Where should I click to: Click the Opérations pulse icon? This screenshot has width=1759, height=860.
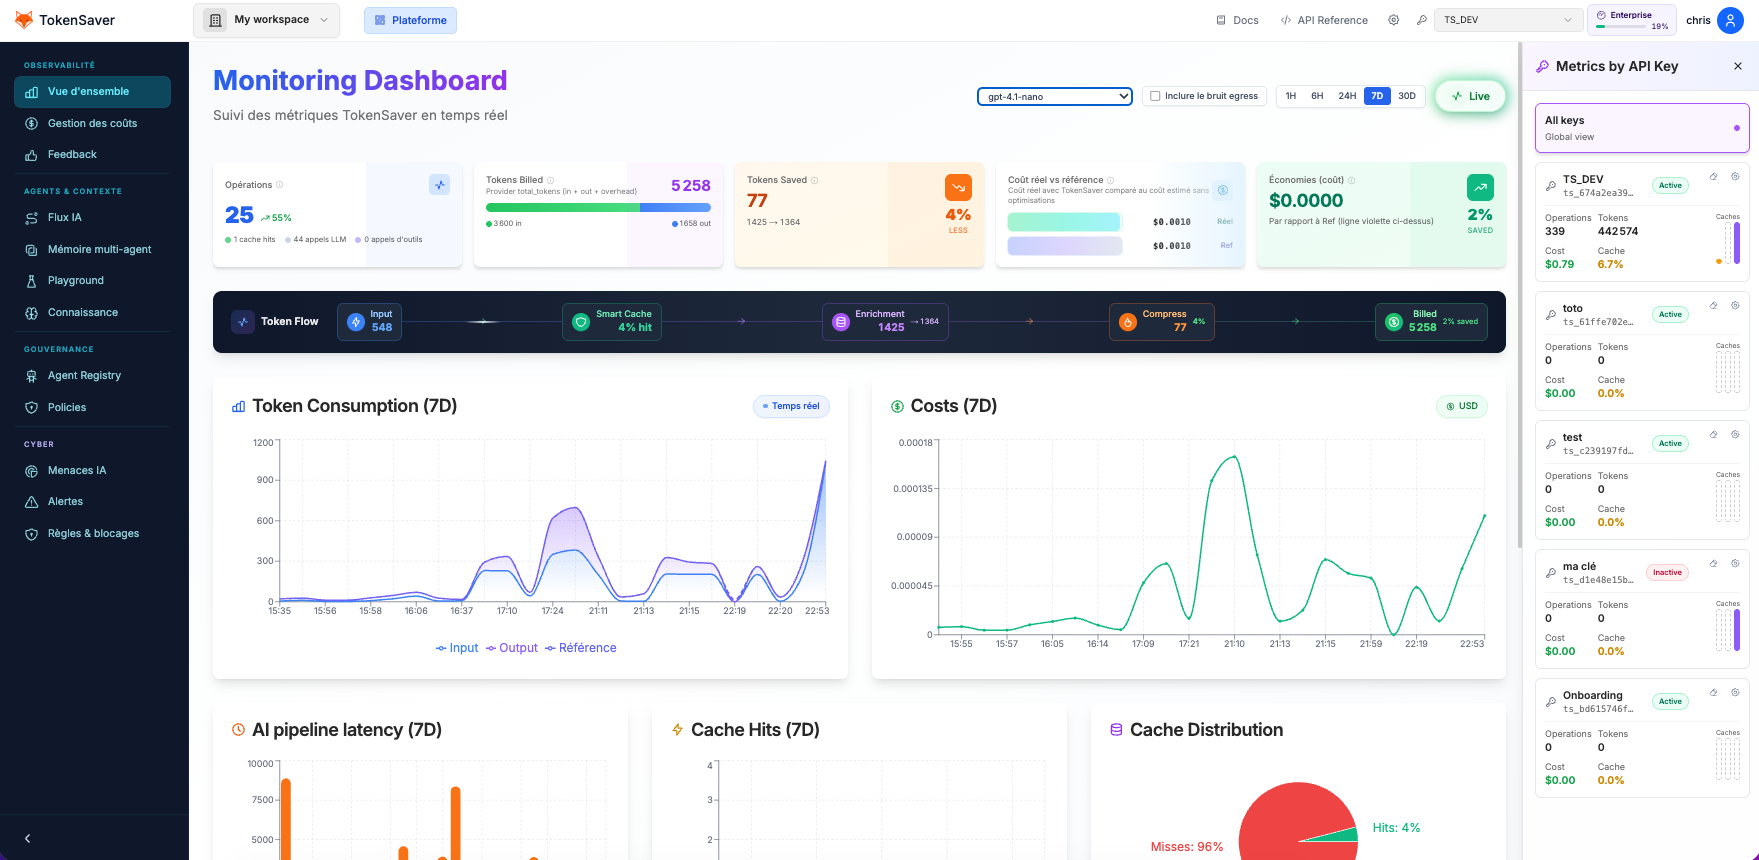tap(439, 185)
